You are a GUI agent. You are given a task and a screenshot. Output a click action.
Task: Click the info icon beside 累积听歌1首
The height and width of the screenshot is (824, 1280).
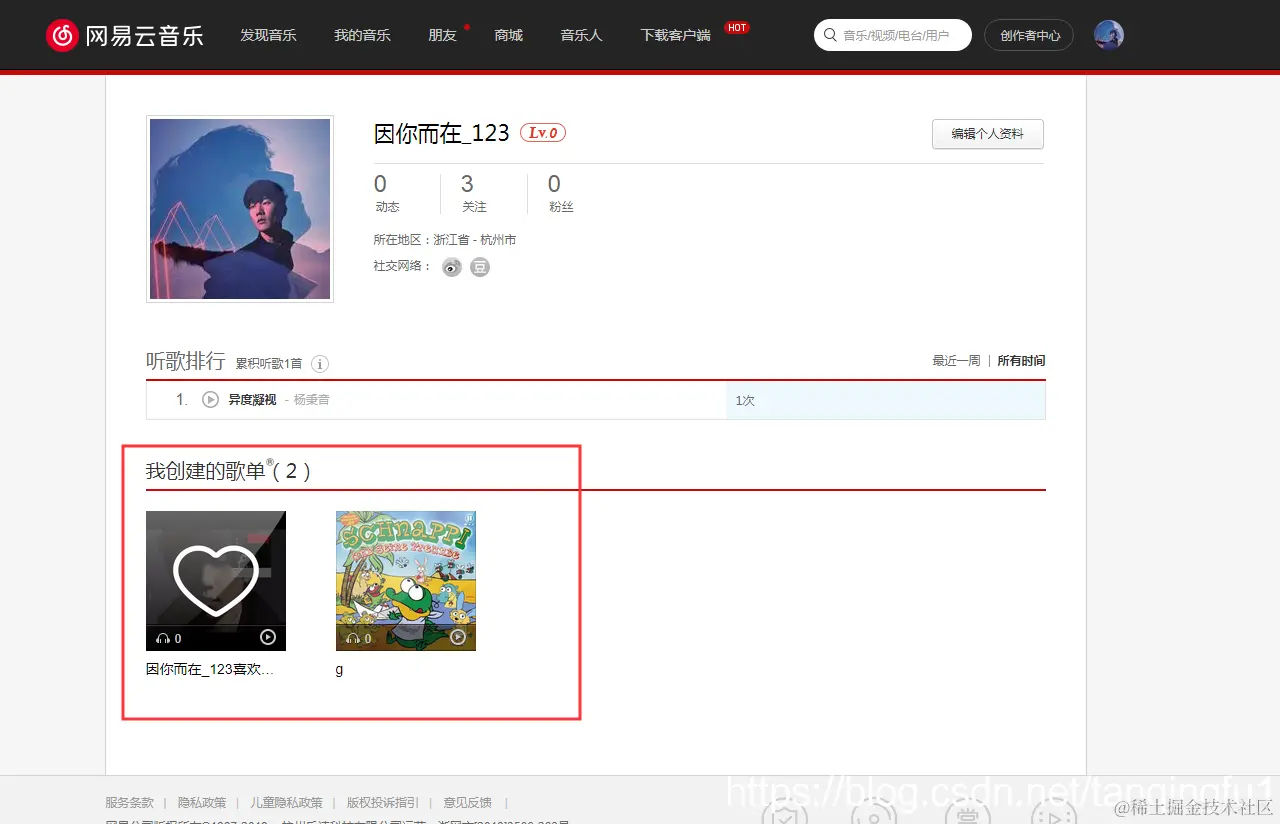(x=320, y=364)
